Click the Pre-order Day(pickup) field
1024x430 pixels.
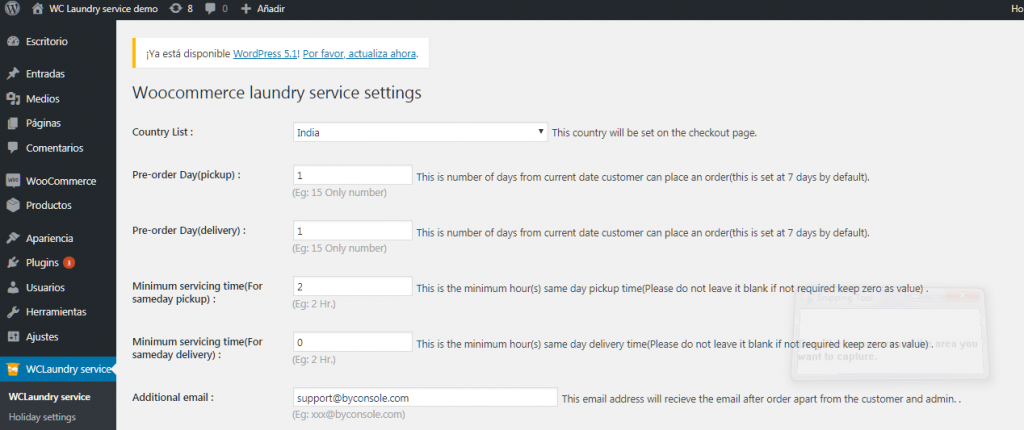click(353, 176)
